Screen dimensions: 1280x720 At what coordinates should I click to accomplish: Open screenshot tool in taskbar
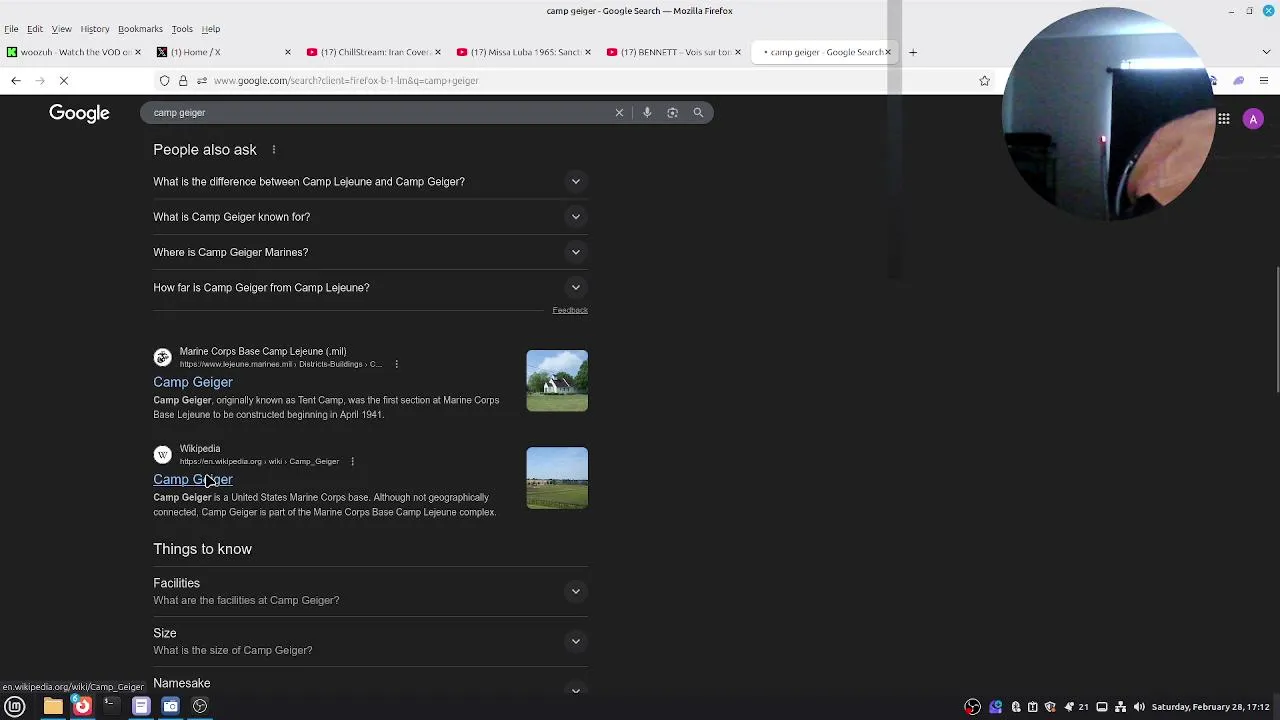pyautogui.click(x=170, y=706)
